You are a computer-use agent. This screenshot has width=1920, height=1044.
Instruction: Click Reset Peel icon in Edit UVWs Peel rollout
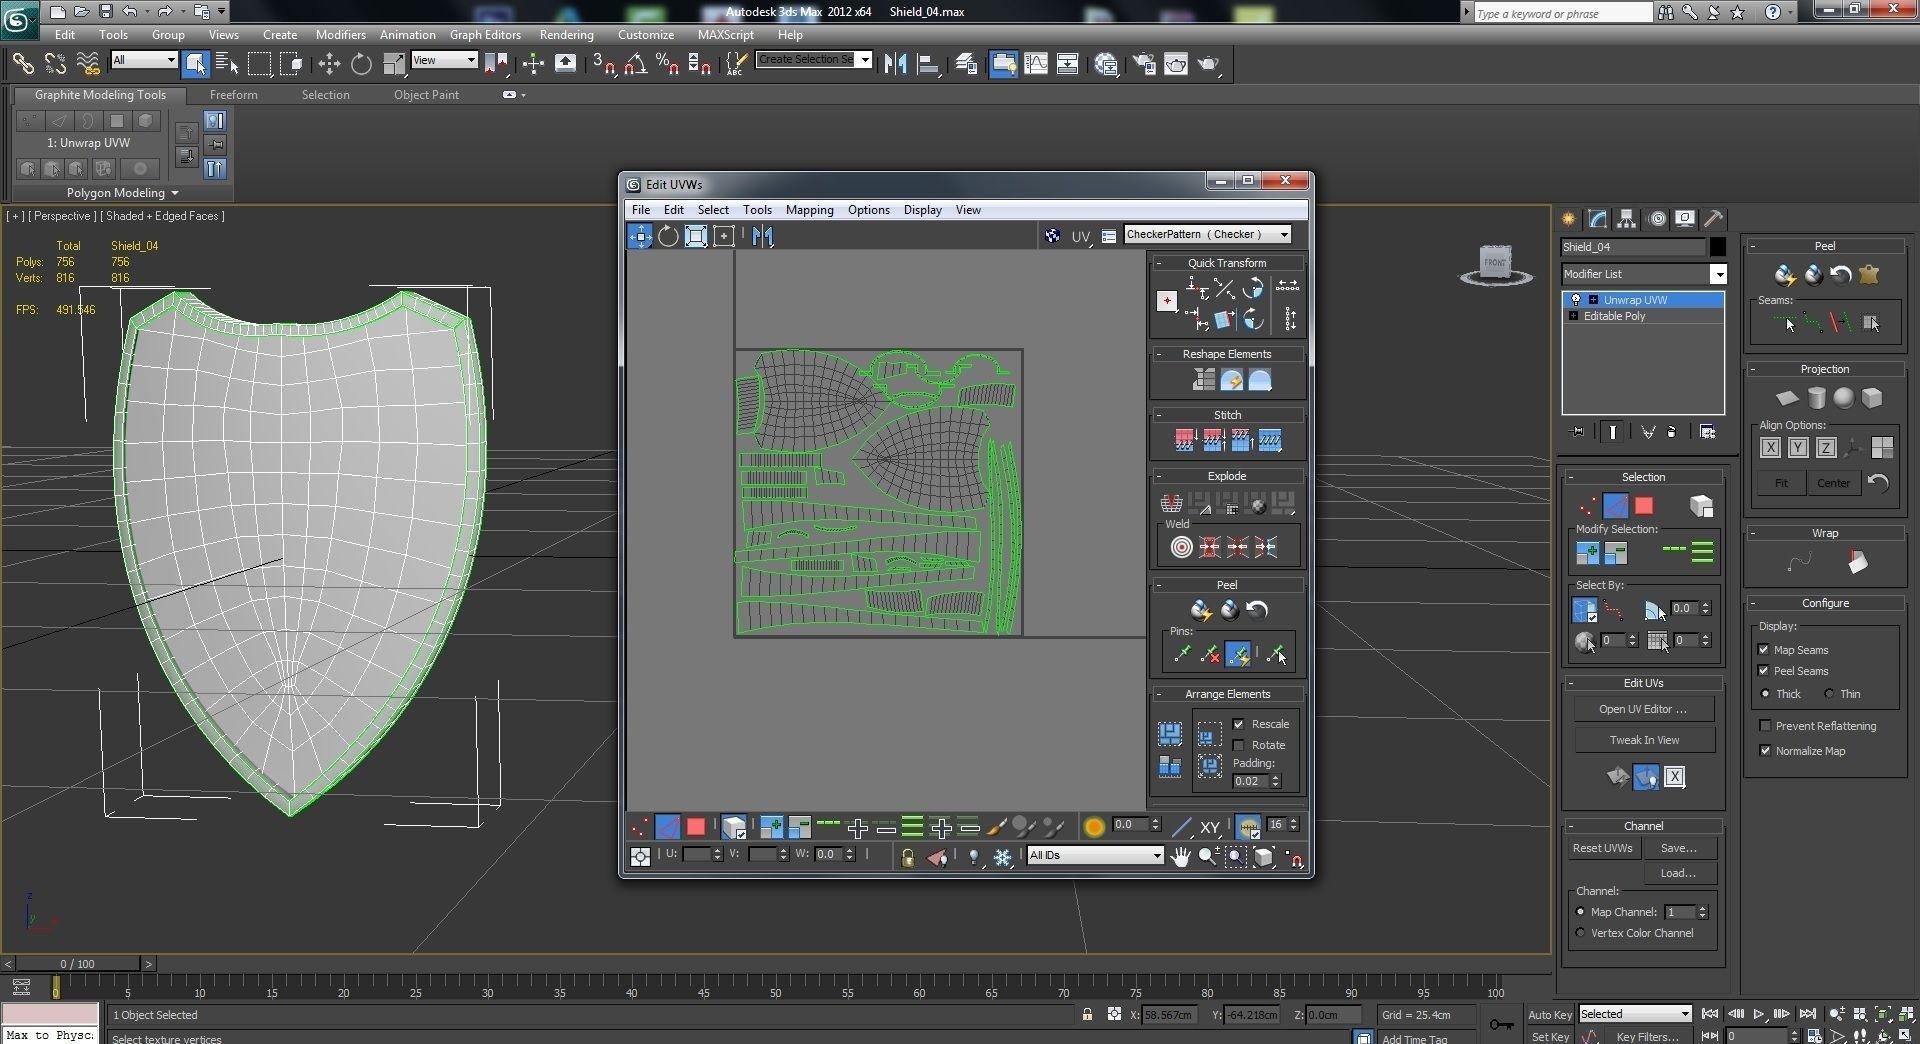pyautogui.click(x=1257, y=610)
